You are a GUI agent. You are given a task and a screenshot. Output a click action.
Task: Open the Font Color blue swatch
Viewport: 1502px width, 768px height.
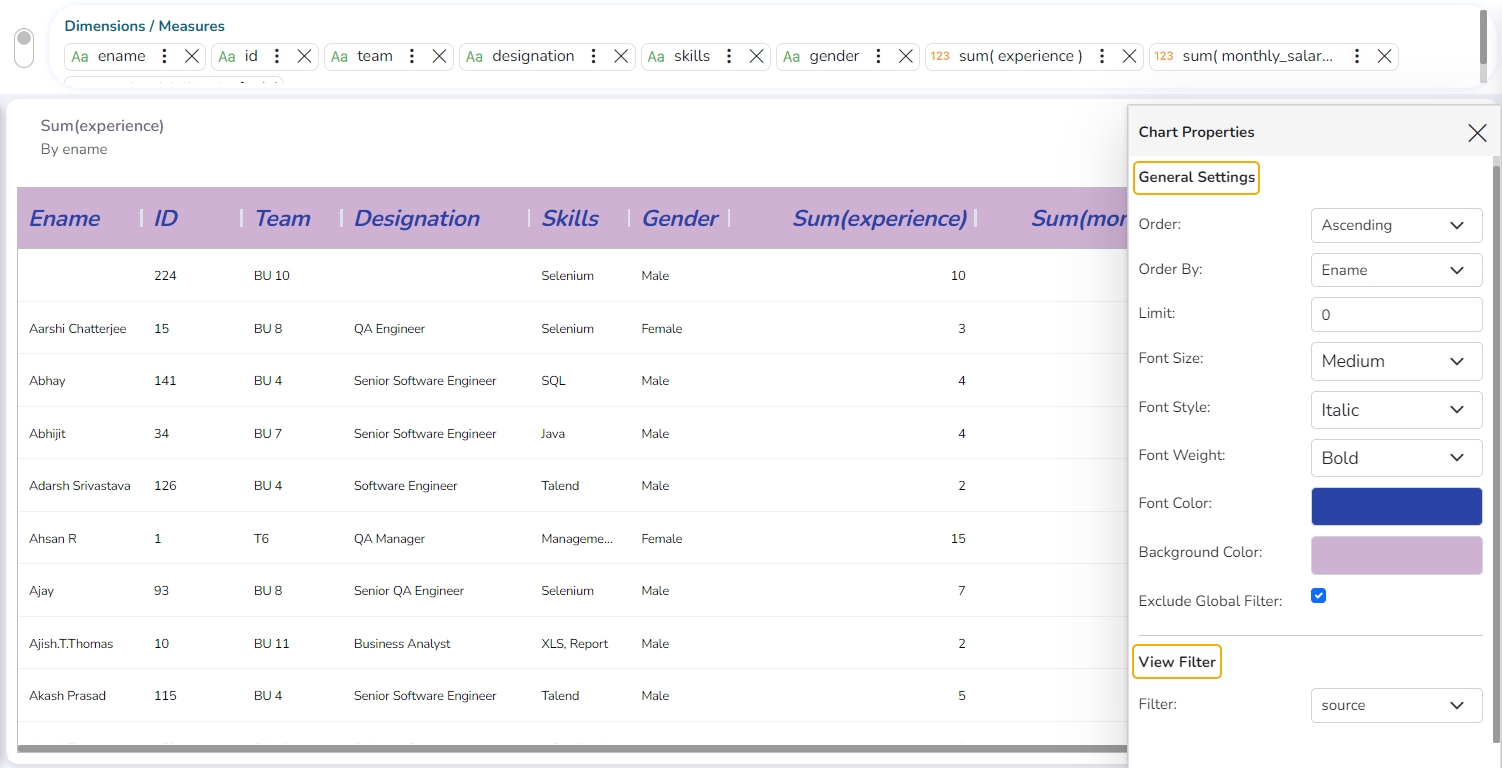click(1395, 507)
